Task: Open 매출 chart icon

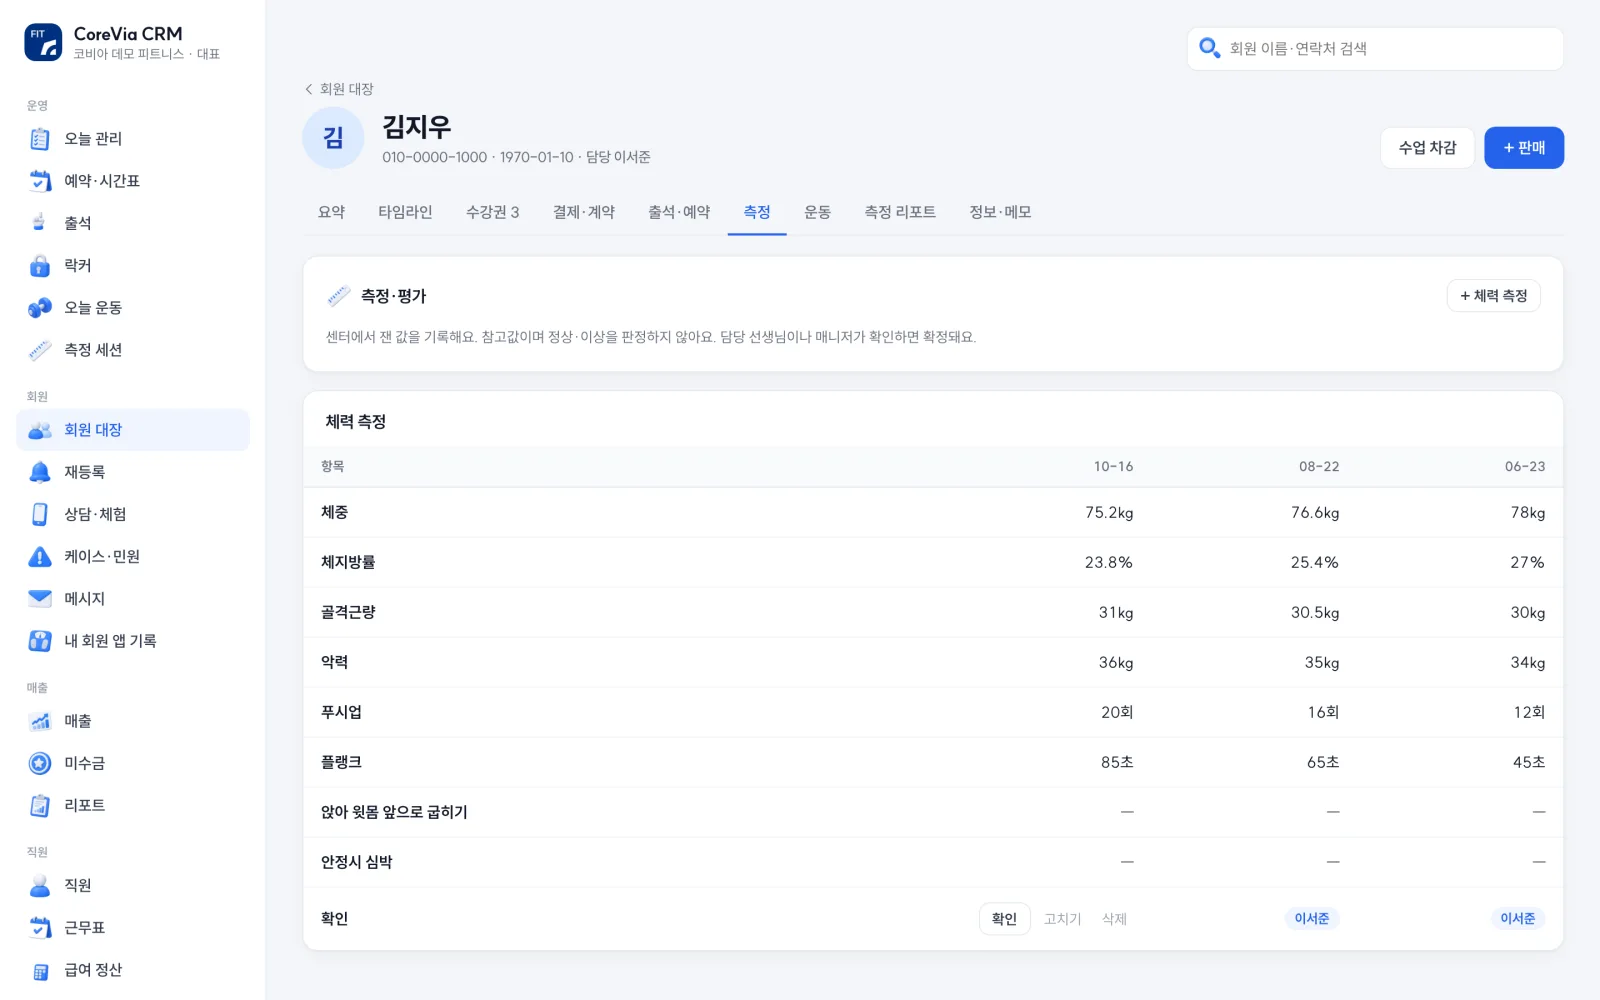Action: tap(40, 721)
